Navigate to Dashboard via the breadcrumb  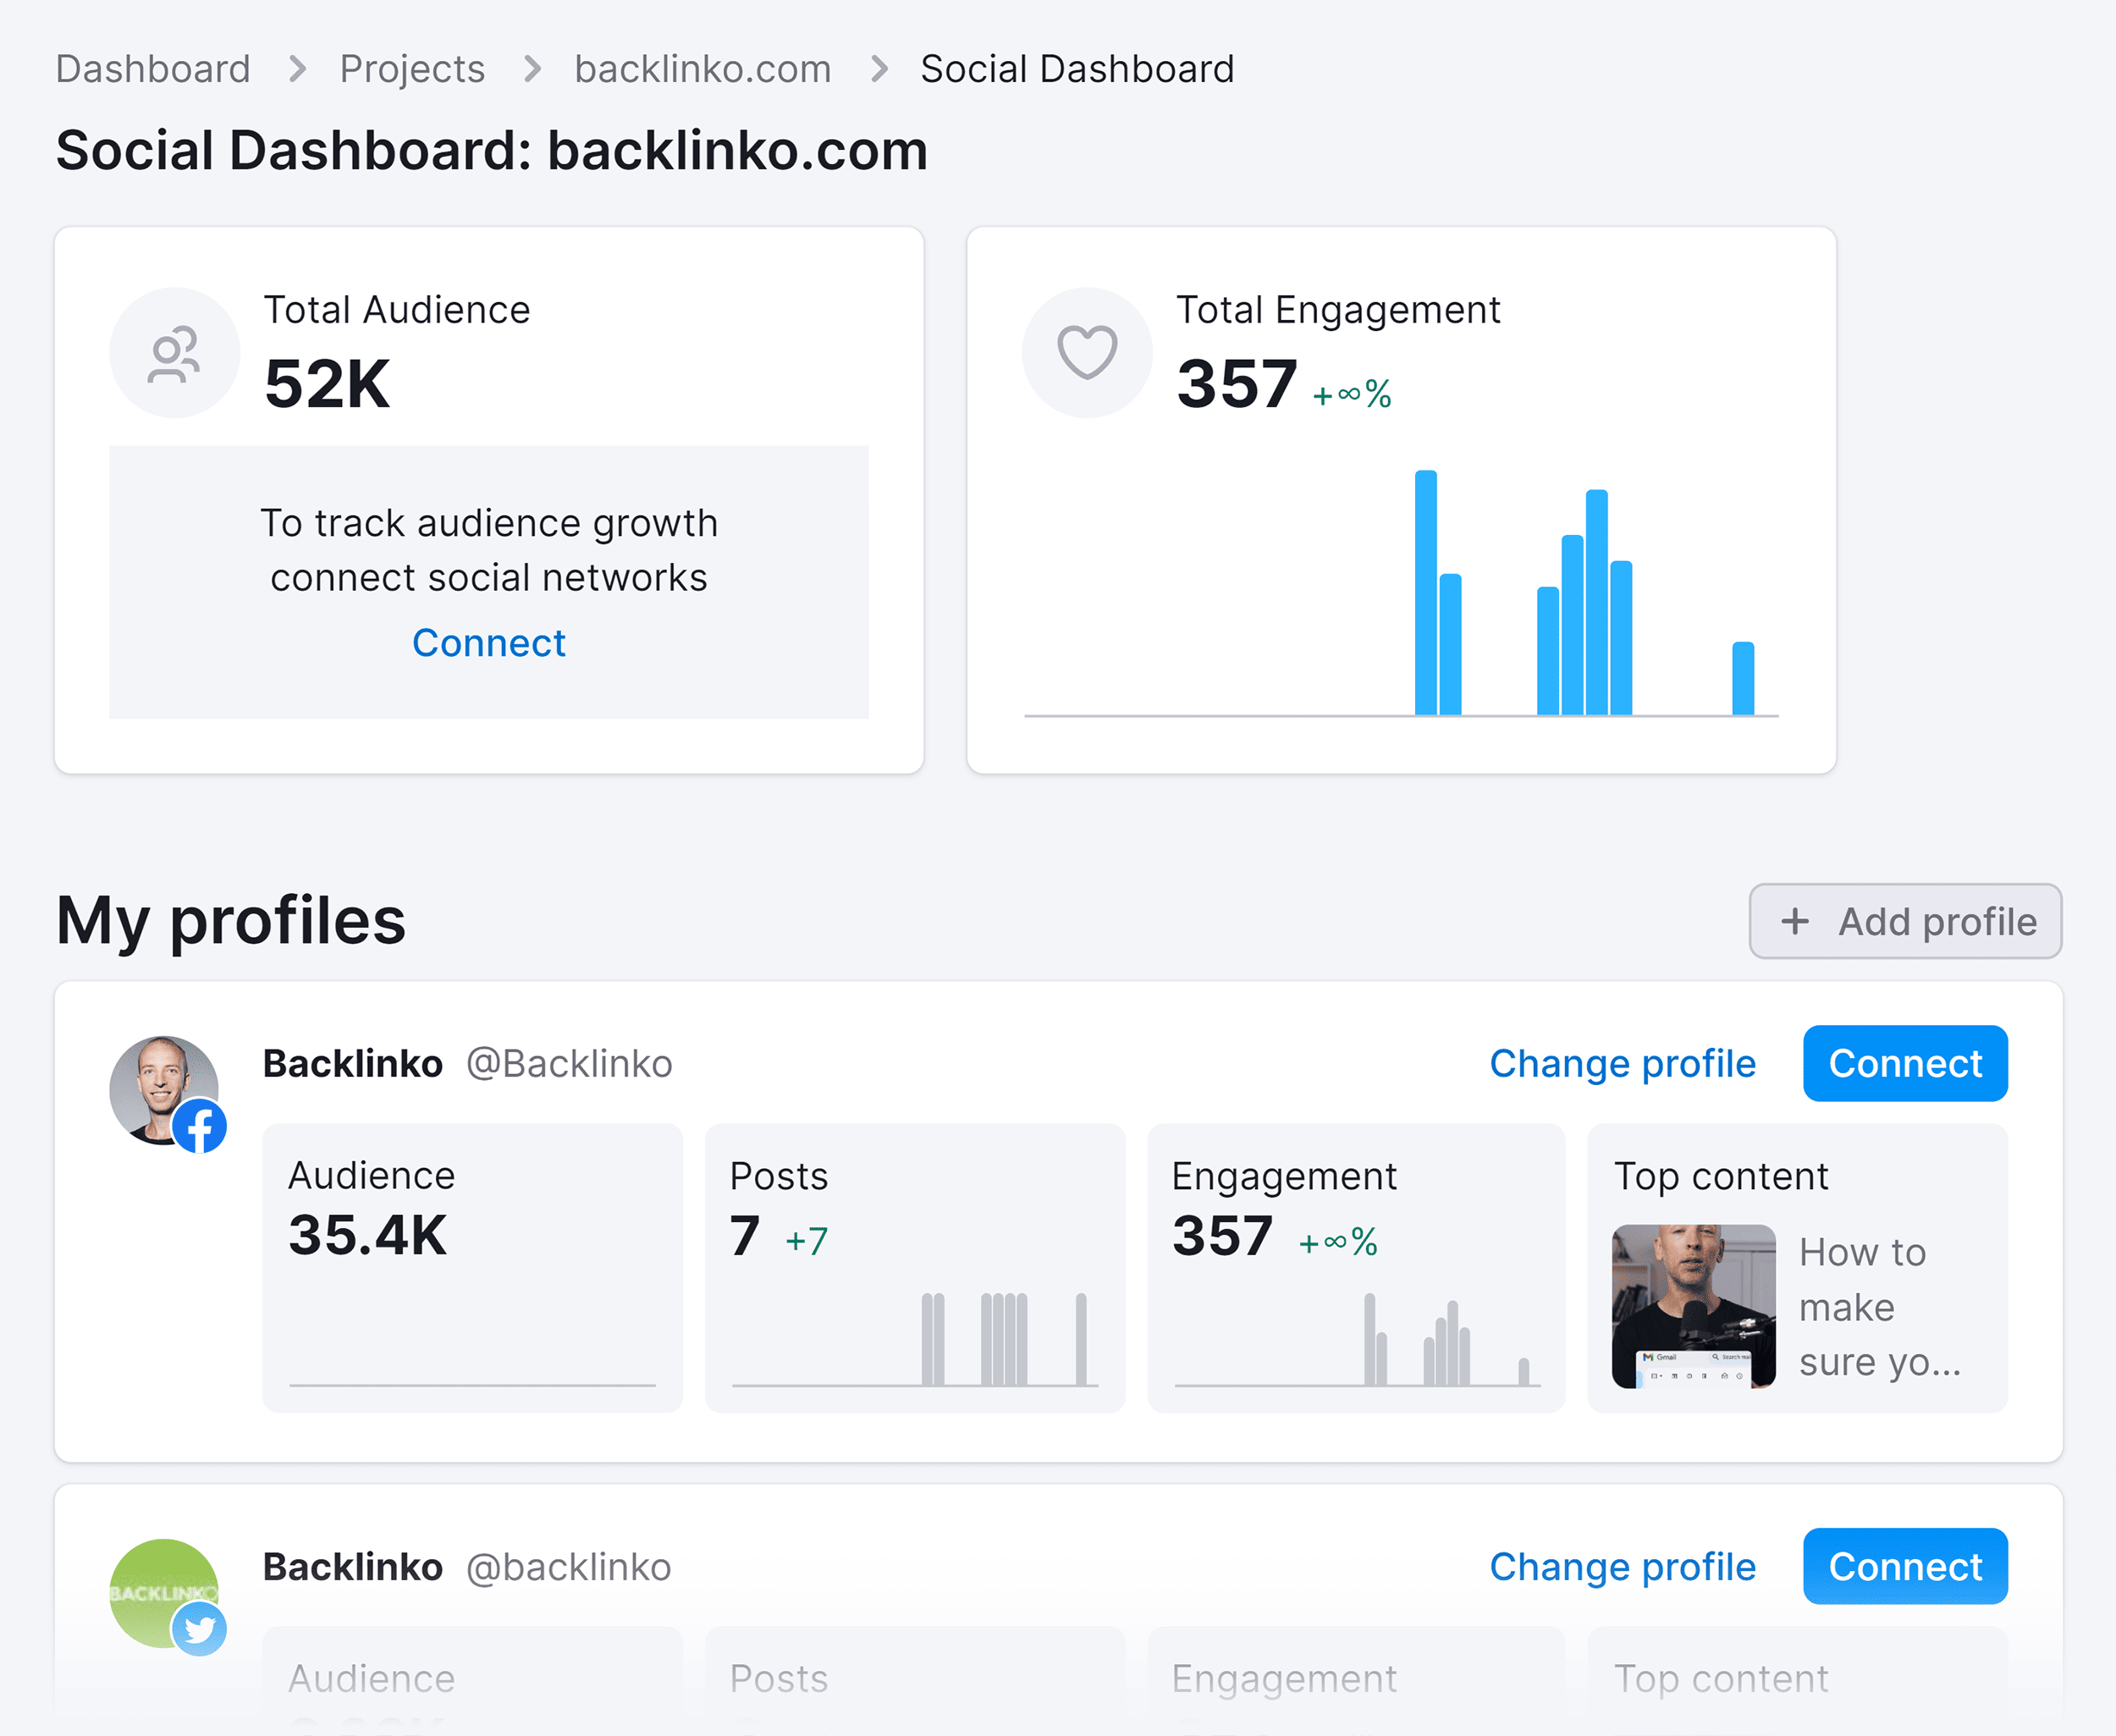(x=152, y=68)
